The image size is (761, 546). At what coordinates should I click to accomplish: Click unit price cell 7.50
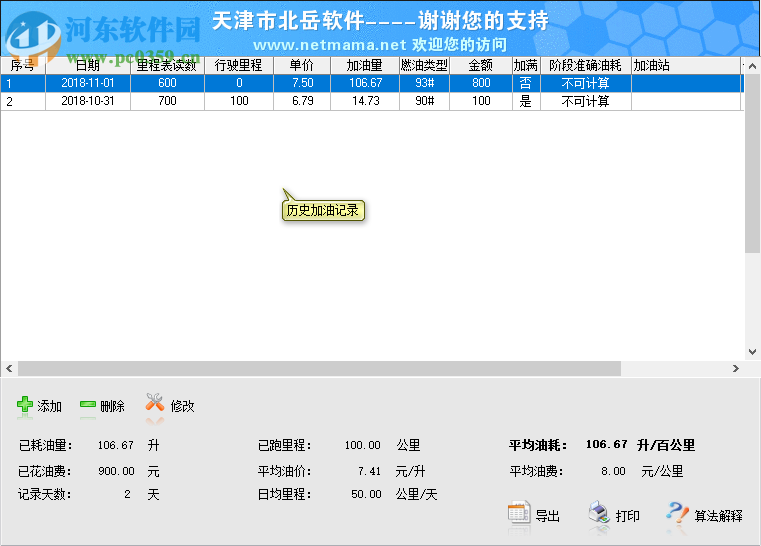click(302, 83)
